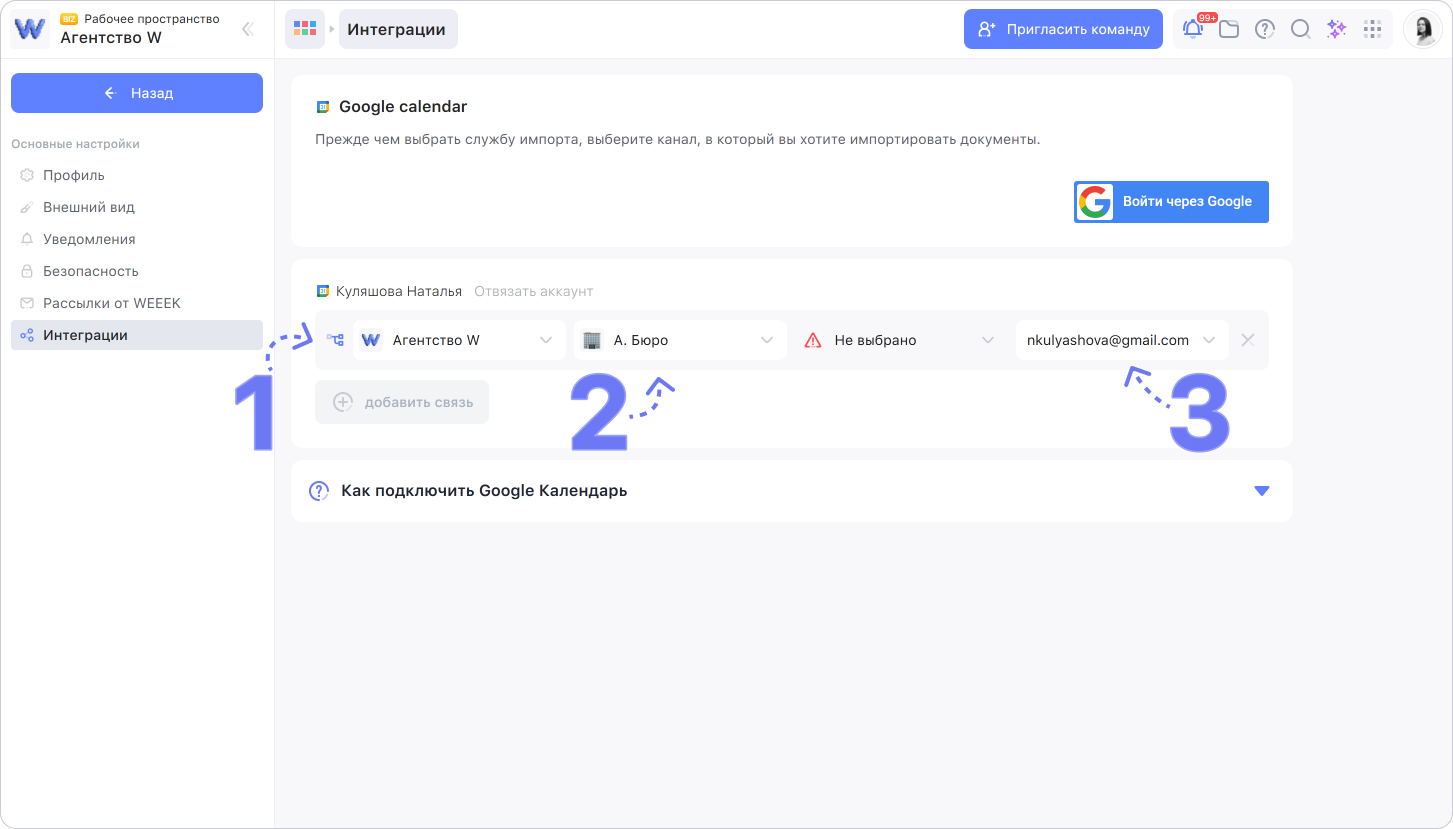Image resolution: width=1453 pixels, height=829 pixels.
Task: Go to Безопасность settings section
Action: (90, 271)
